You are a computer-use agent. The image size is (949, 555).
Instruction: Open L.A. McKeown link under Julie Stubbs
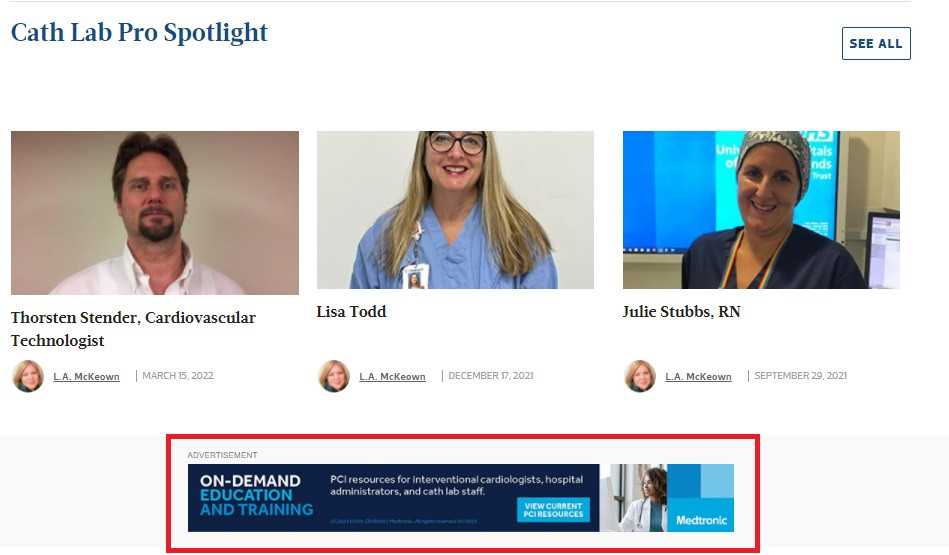(x=698, y=376)
